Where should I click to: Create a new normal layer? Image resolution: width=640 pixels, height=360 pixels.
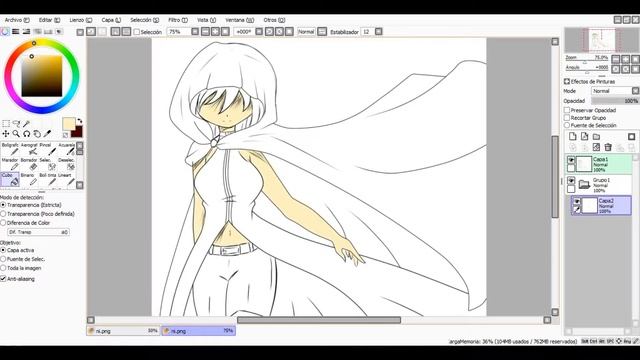pyautogui.click(x=573, y=137)
